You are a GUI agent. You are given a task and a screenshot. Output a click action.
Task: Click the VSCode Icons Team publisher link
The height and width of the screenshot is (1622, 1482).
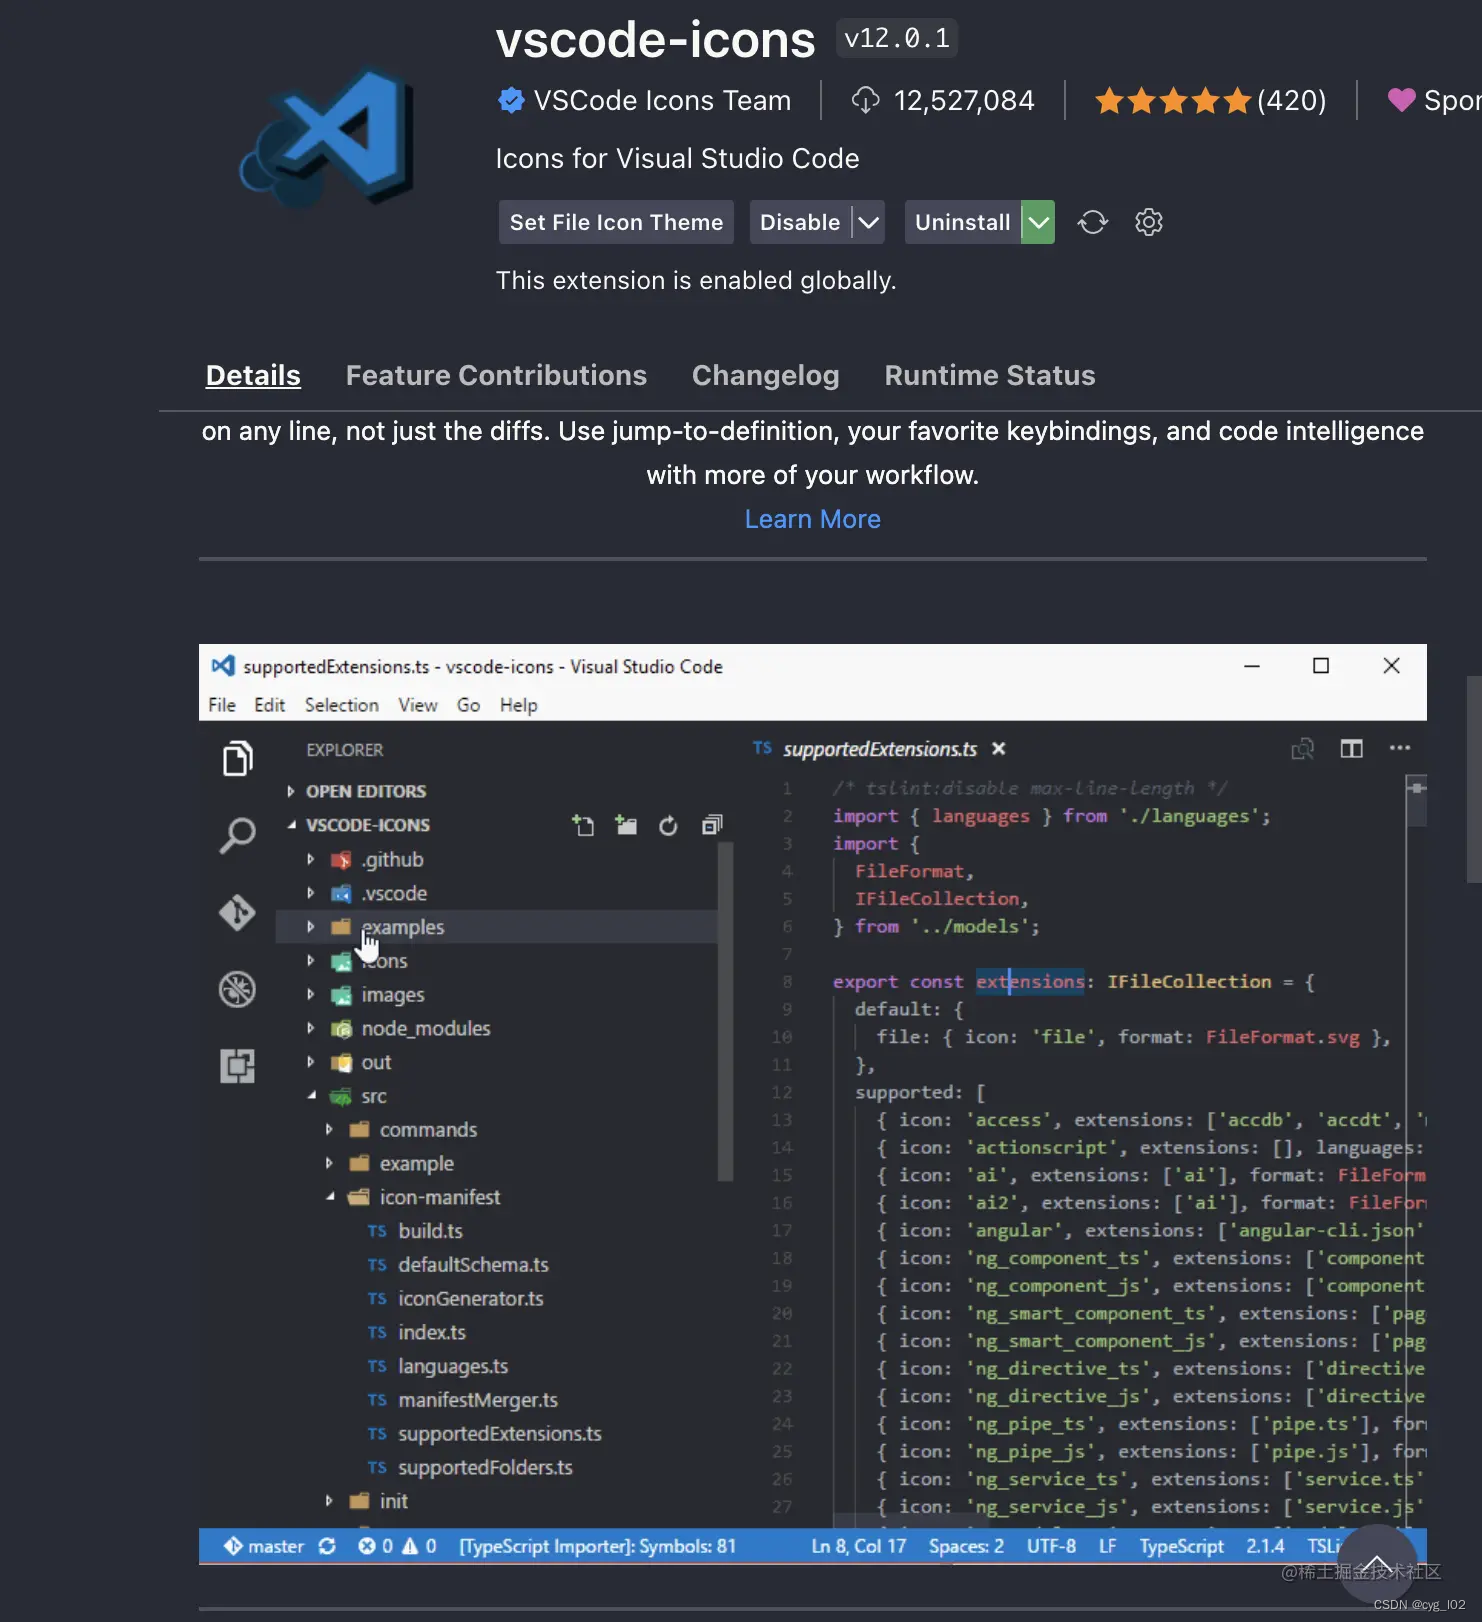click(662, 100)
